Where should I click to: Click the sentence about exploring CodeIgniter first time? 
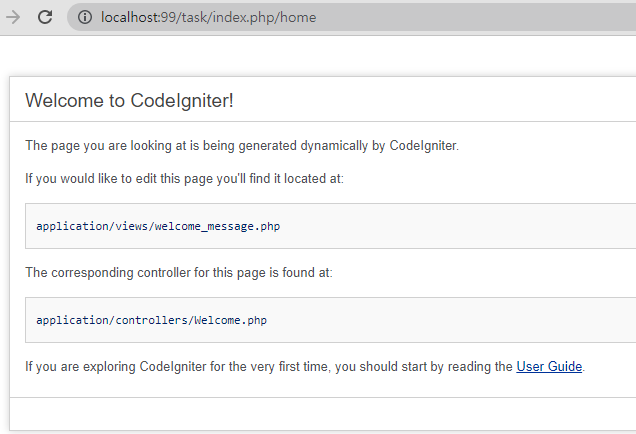[x=305, y=366]
